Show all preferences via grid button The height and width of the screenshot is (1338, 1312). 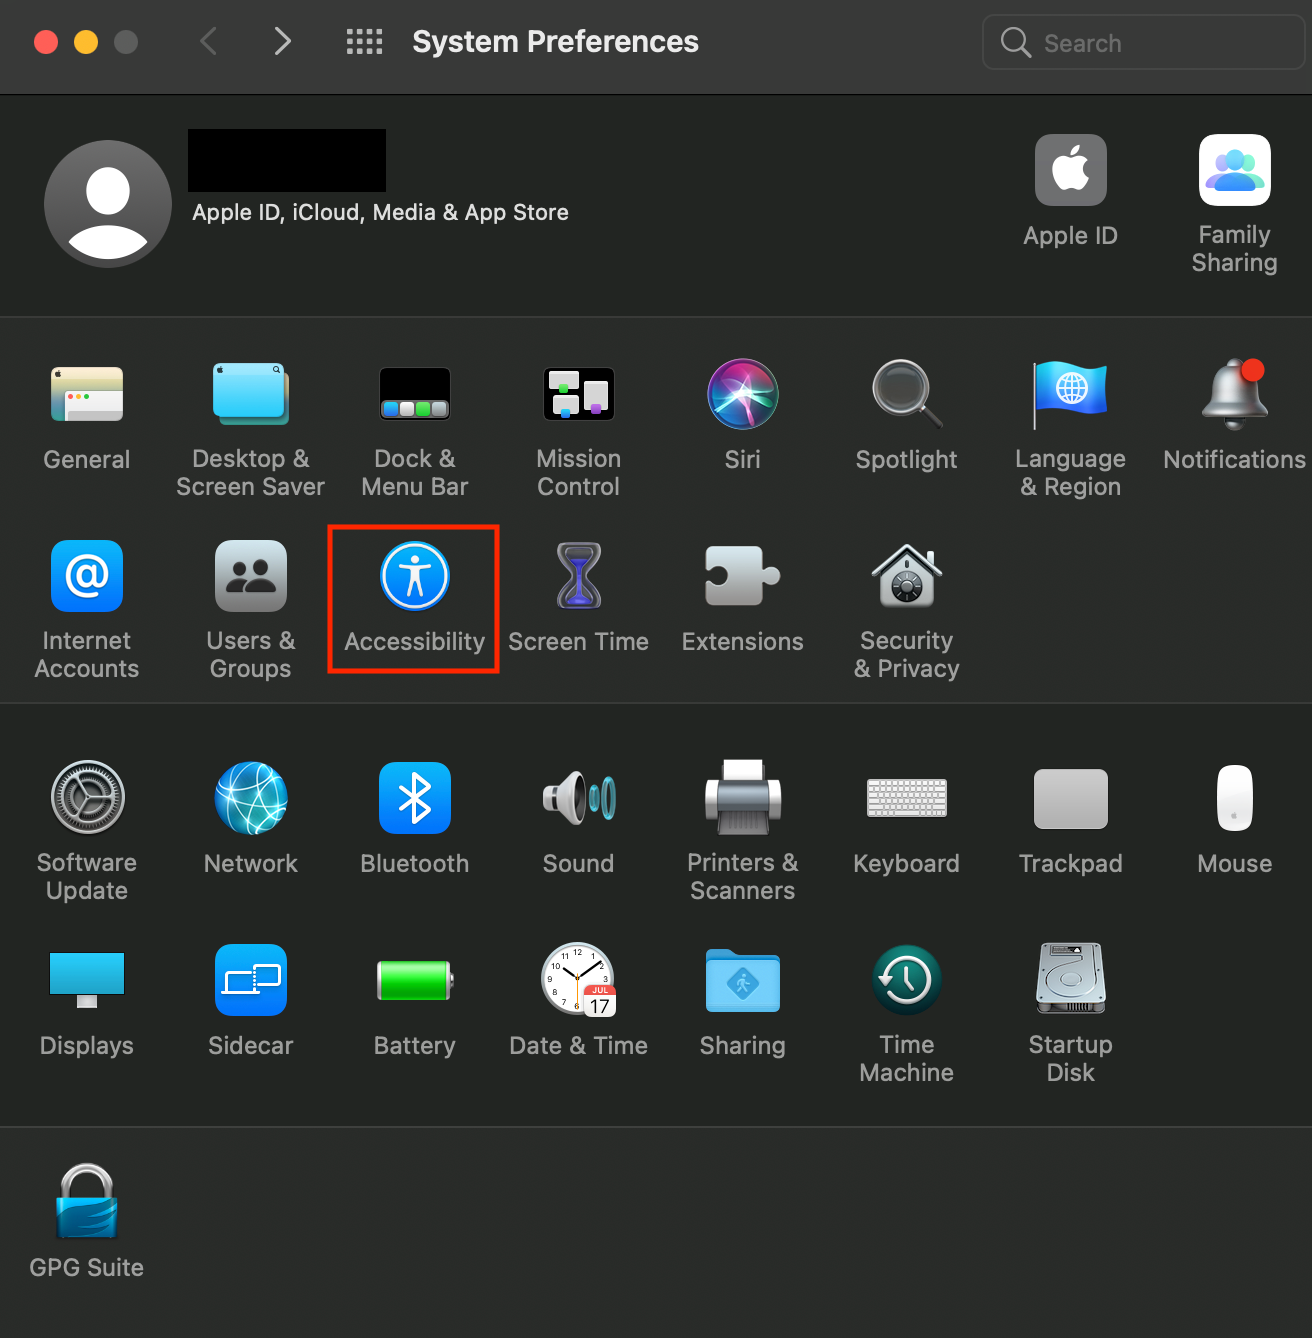point(364,41)
